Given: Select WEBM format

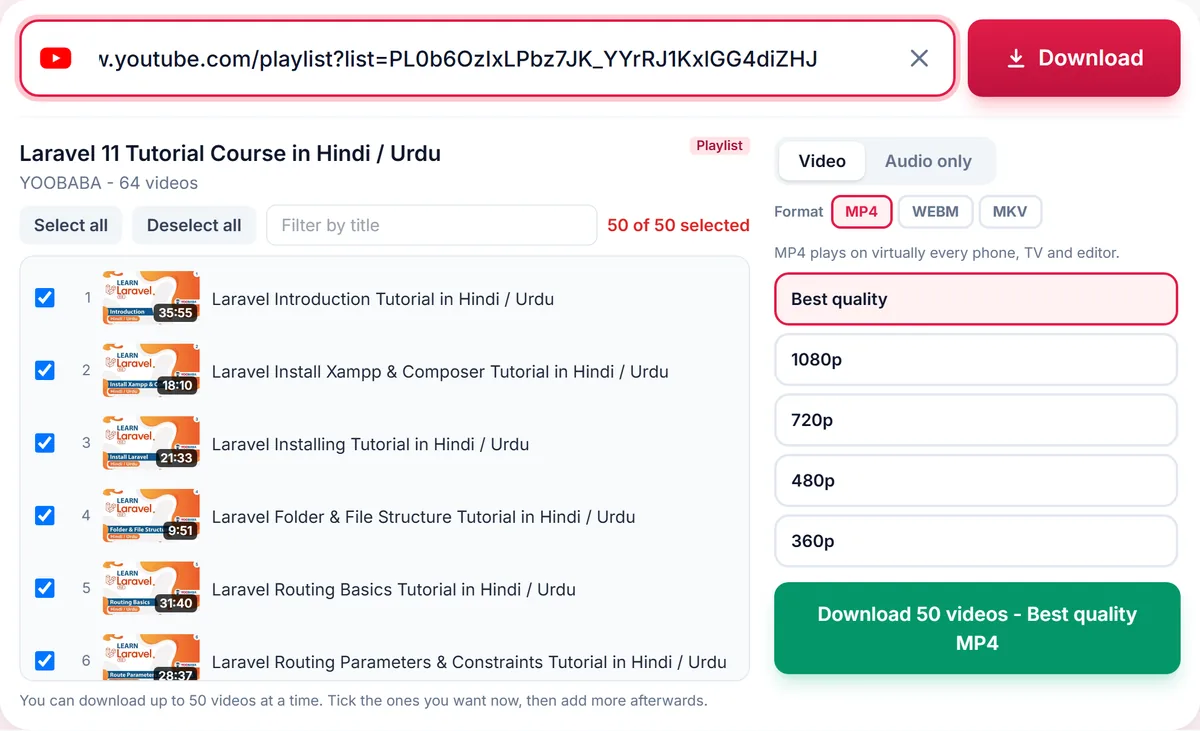Looking at the screenshot, I should (935, 212).
